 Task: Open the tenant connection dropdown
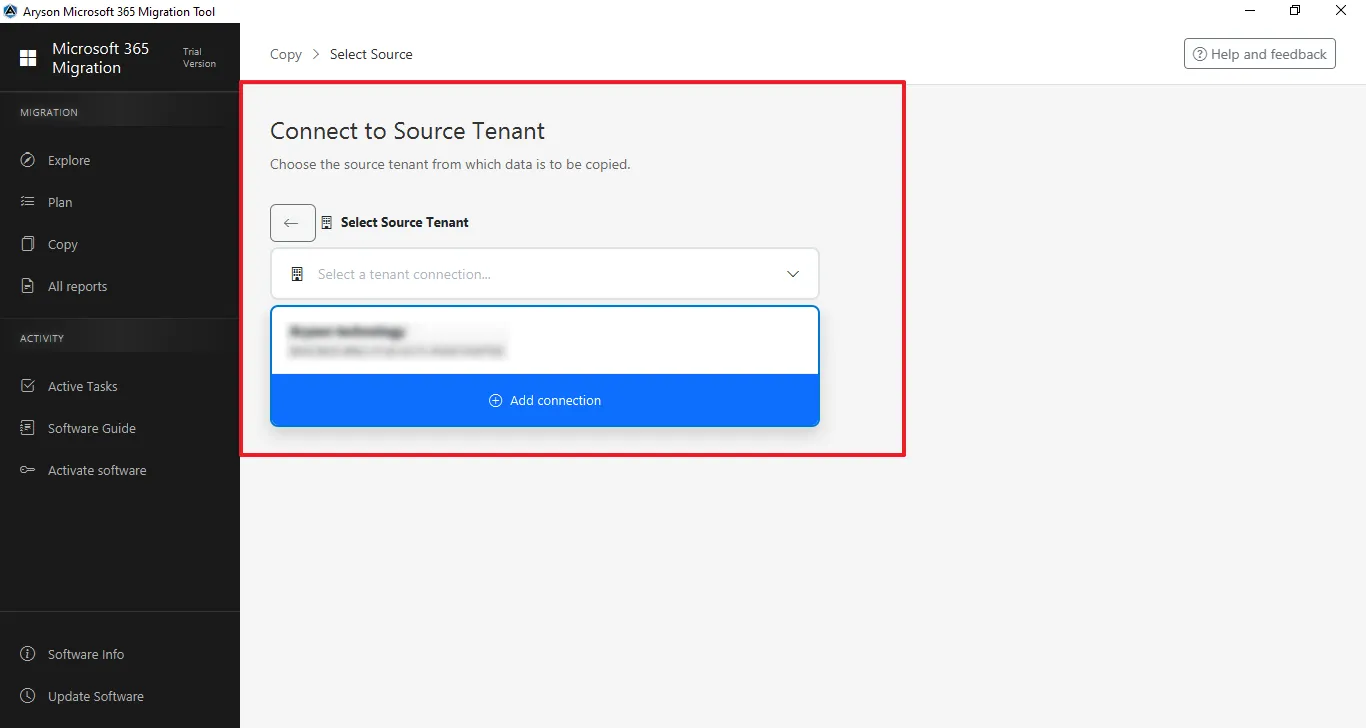(792, 273)
